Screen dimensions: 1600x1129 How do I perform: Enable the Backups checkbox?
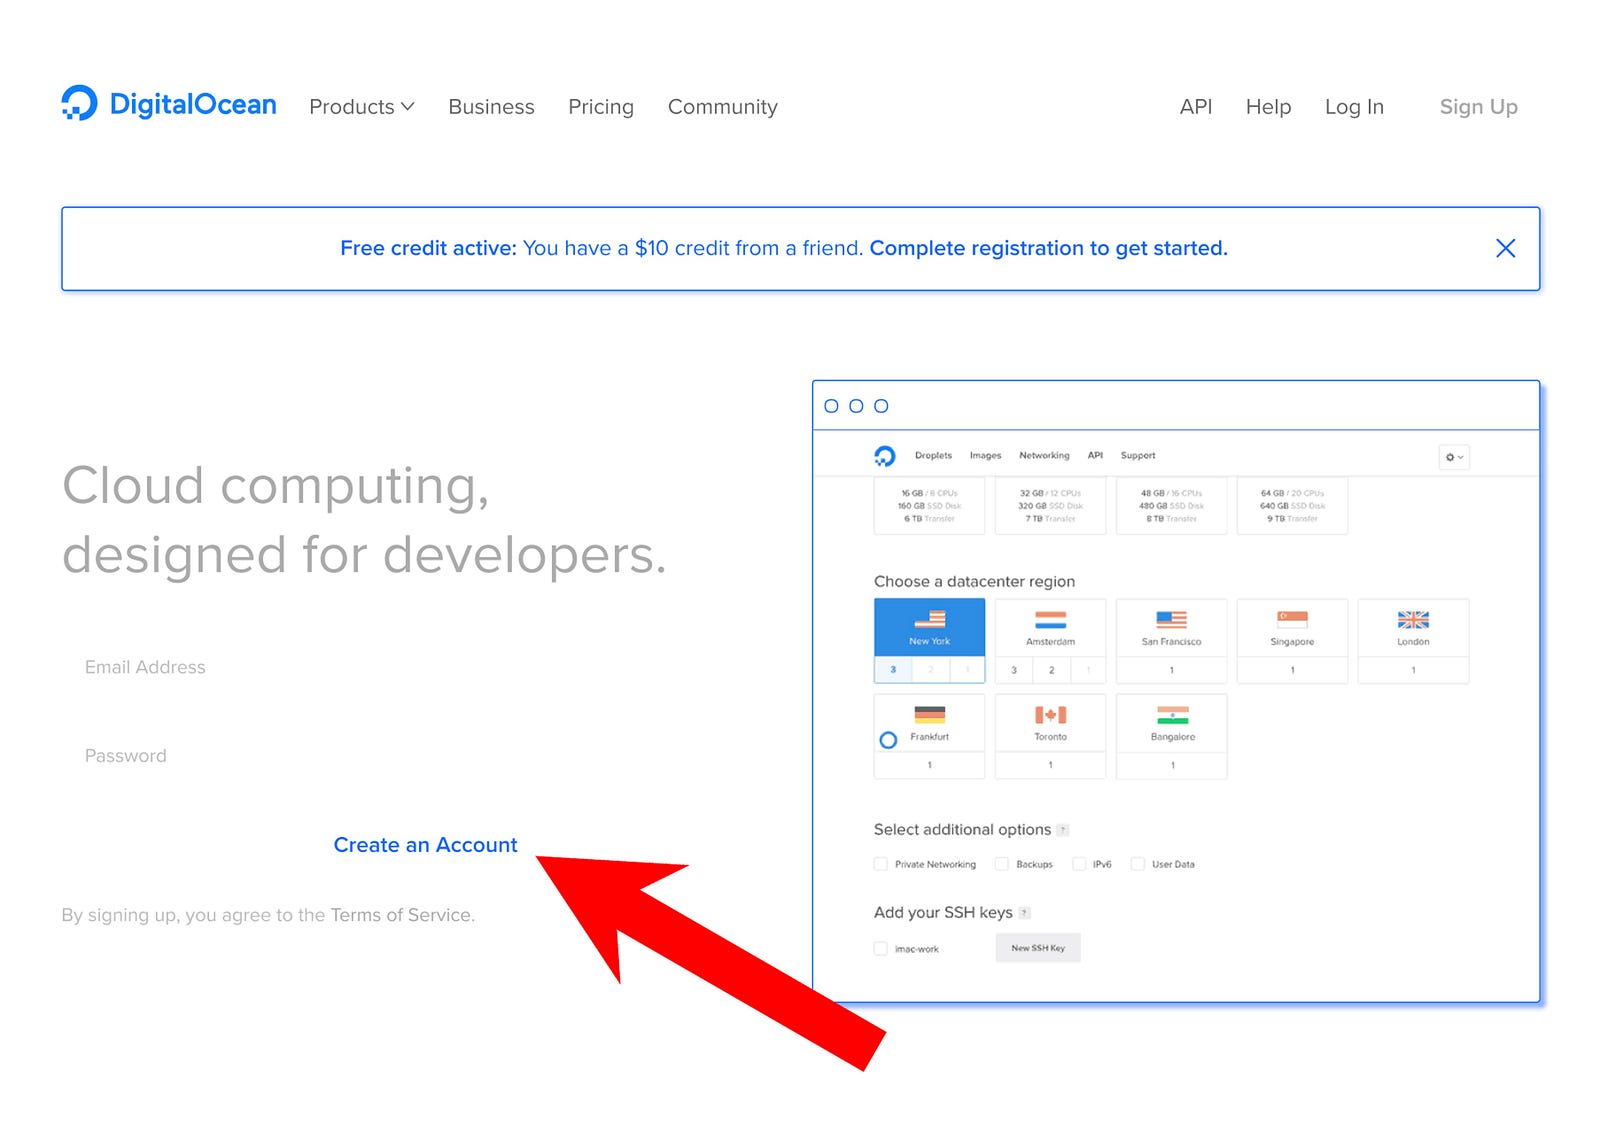[1002, 864]
